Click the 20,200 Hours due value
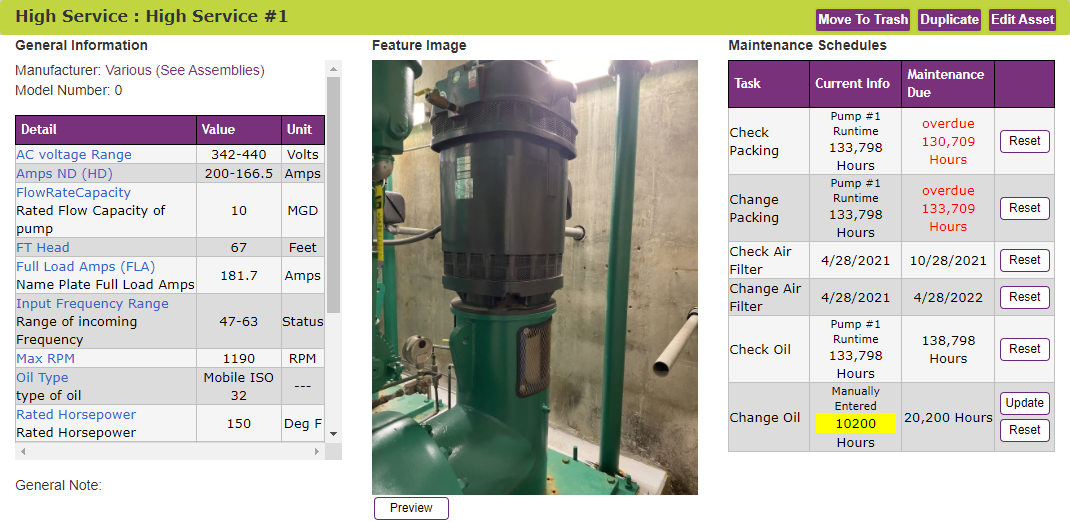Viewport: 1070px width, 522px height. point(948,418)
